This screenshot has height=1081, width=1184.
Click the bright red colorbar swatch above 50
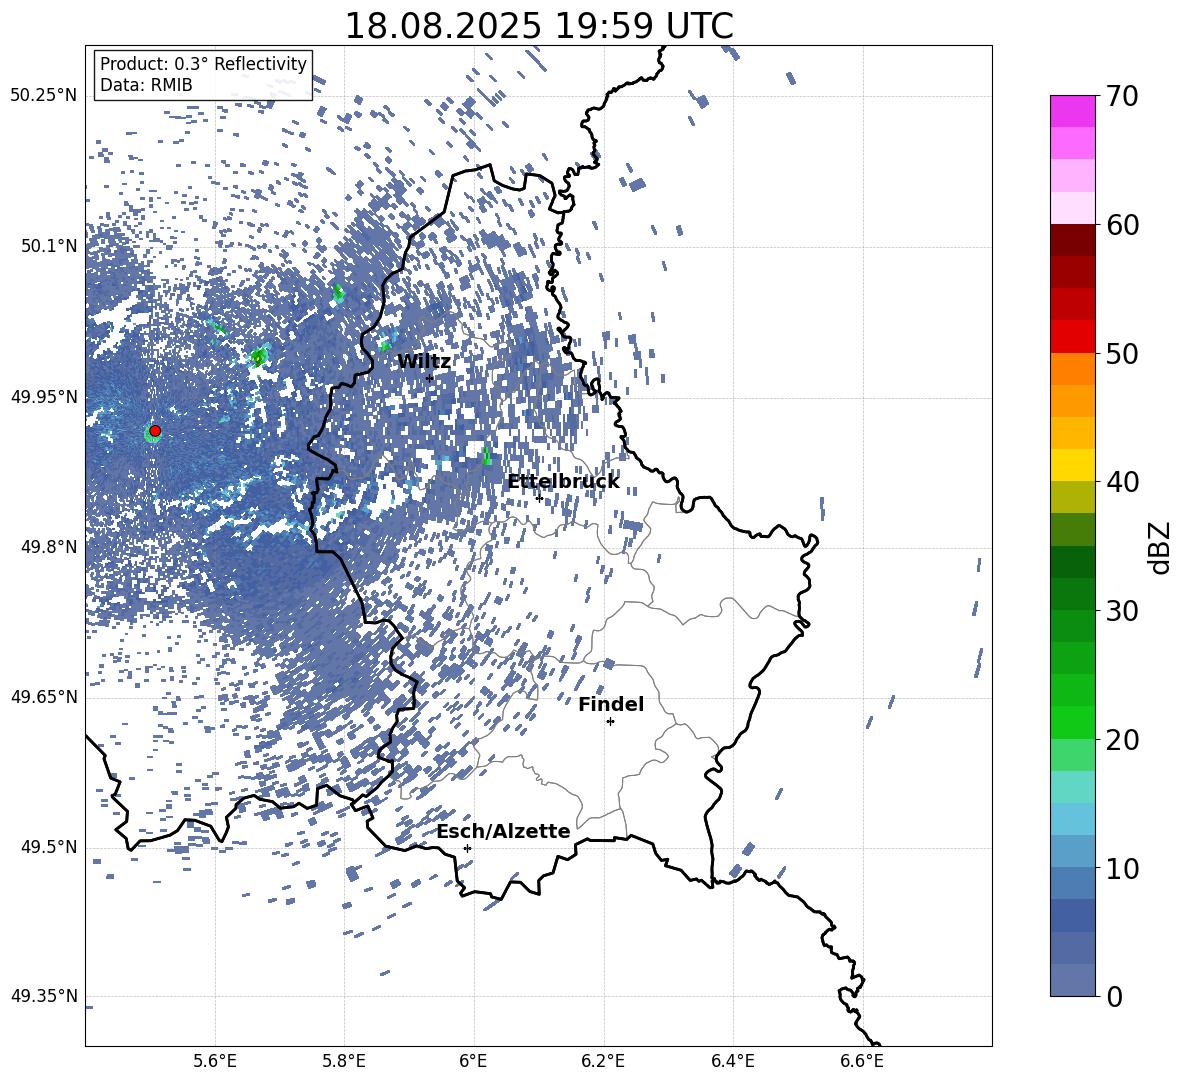[1073, 337]
